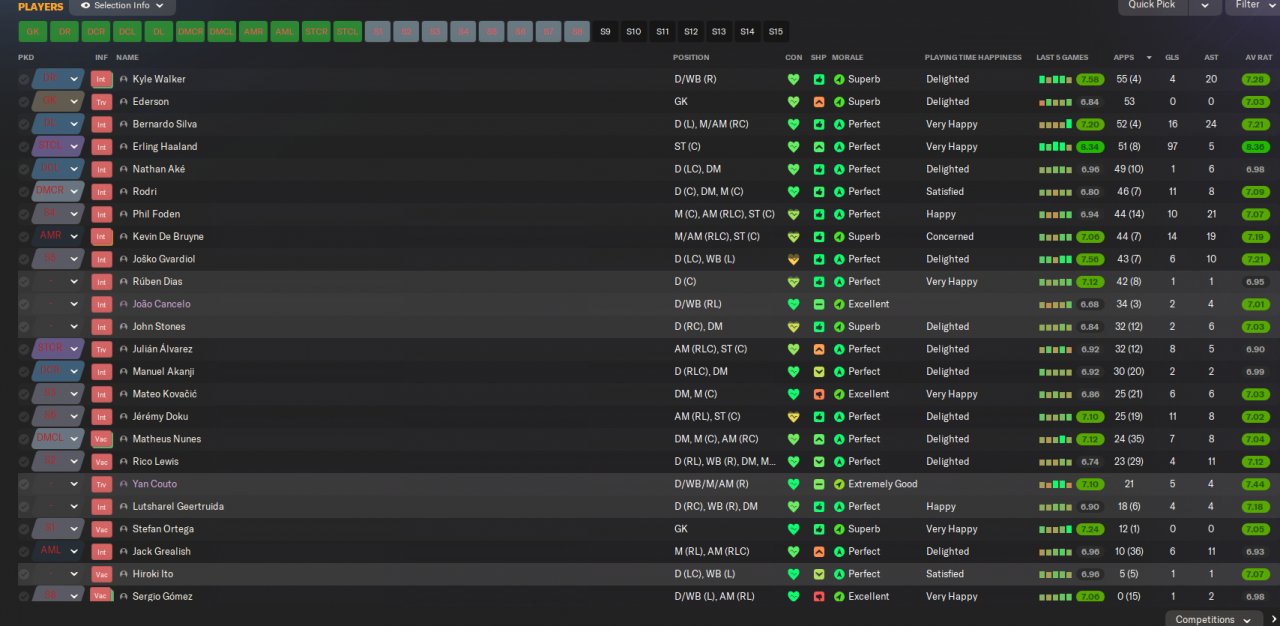
Task: Click Mateo Kovačić's orange sharpness icon
Action: (819, 394)
